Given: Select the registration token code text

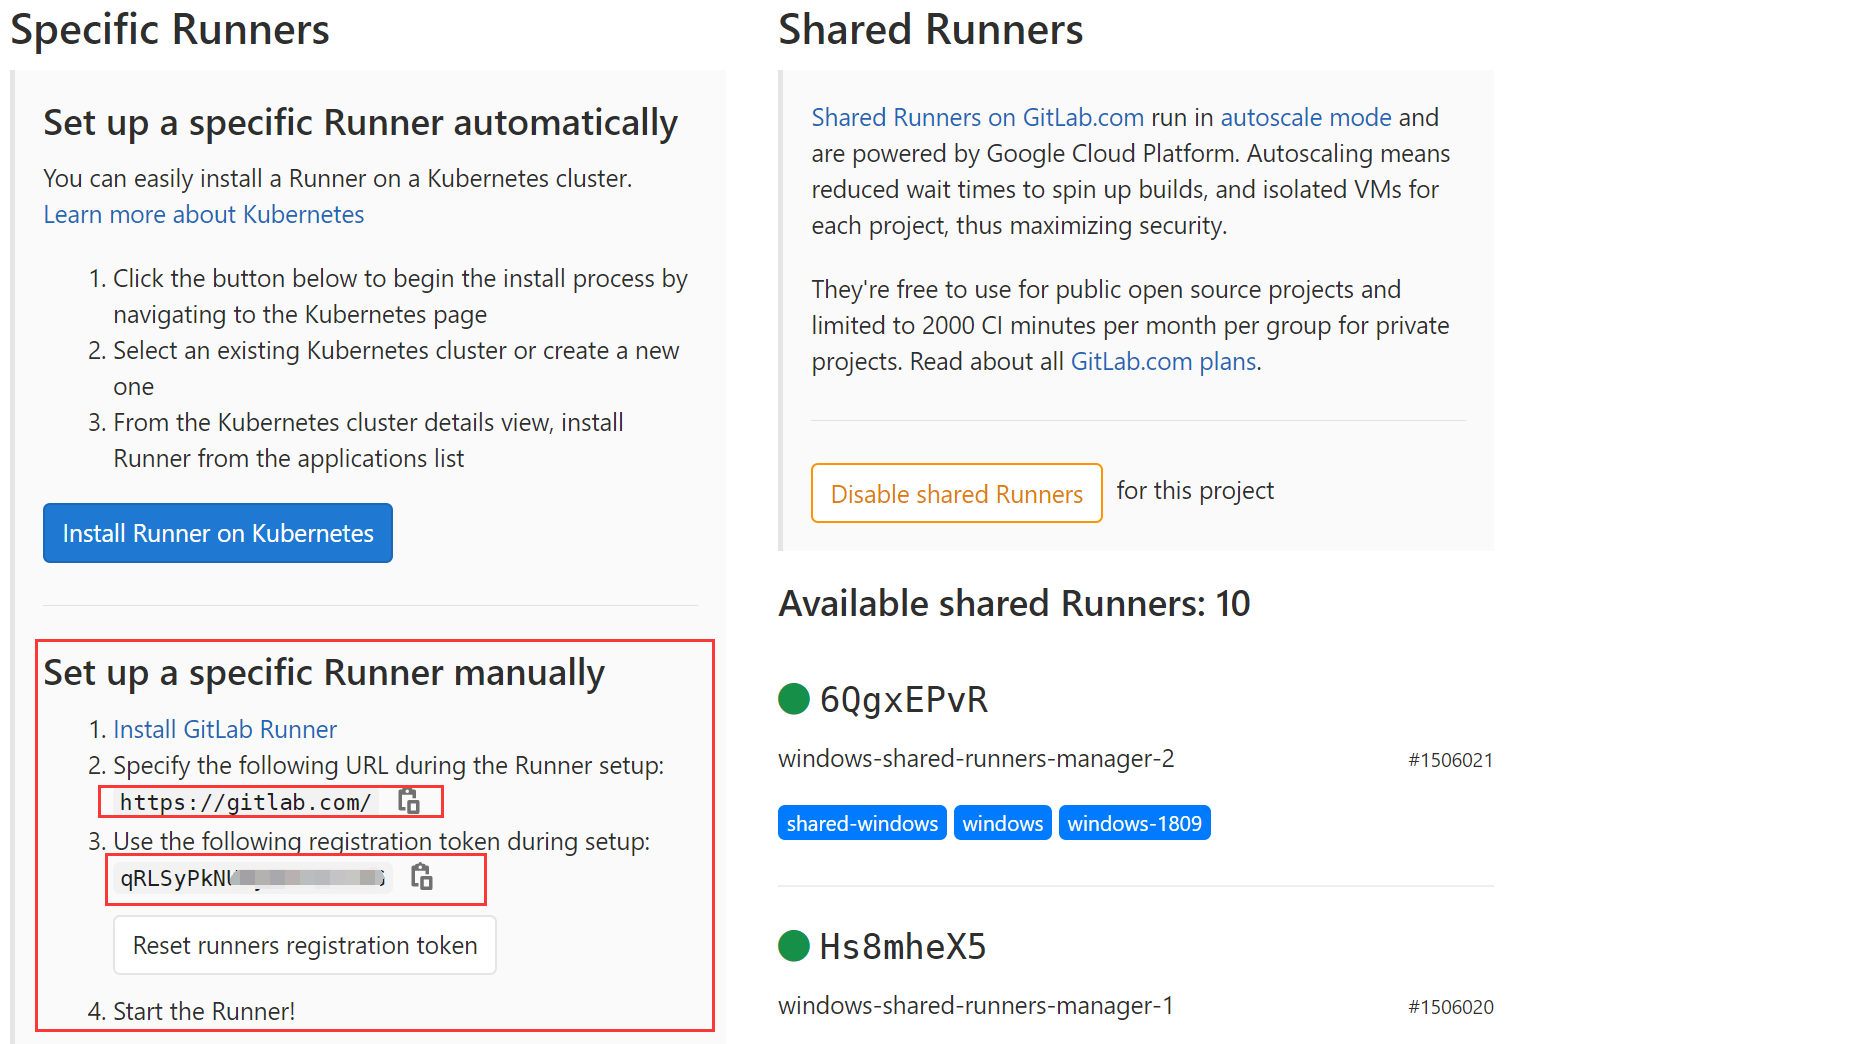Looking at the screenshot, I should click(252, 878).
